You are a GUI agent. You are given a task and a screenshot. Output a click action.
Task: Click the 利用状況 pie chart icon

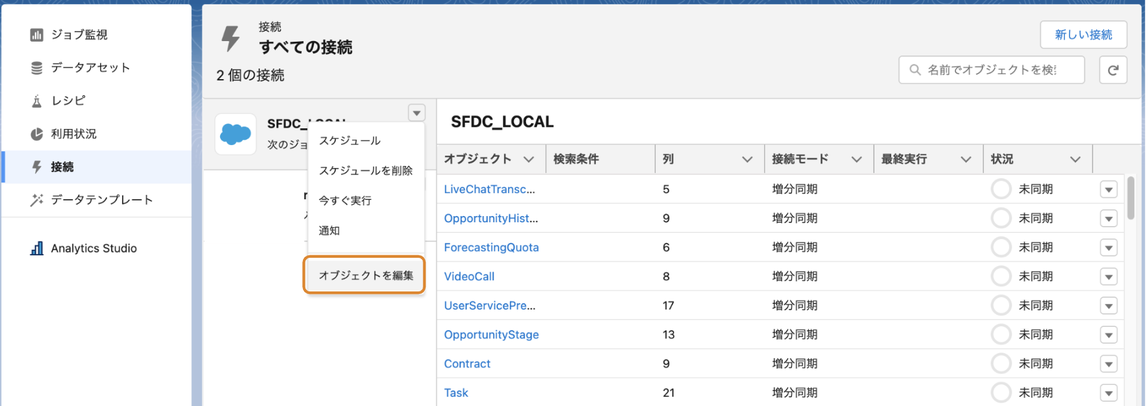[x=37, y=134]
